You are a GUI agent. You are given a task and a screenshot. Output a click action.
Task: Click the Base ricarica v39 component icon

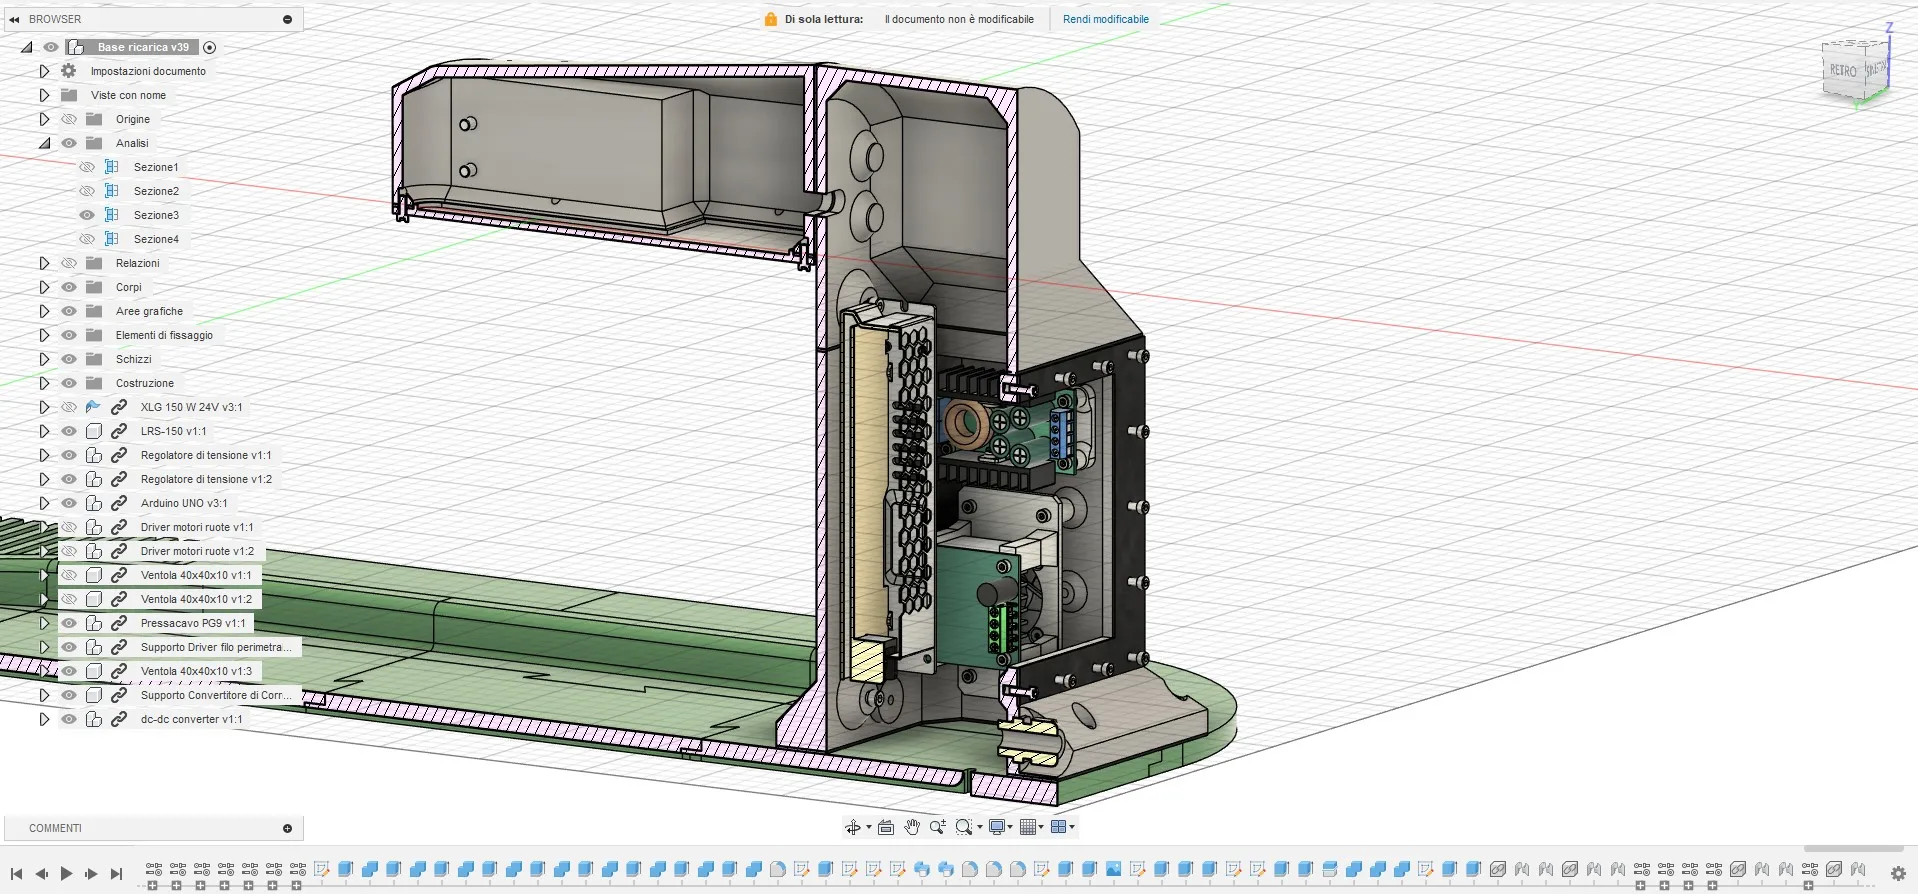pyautogui.click(x=76, y=47)
